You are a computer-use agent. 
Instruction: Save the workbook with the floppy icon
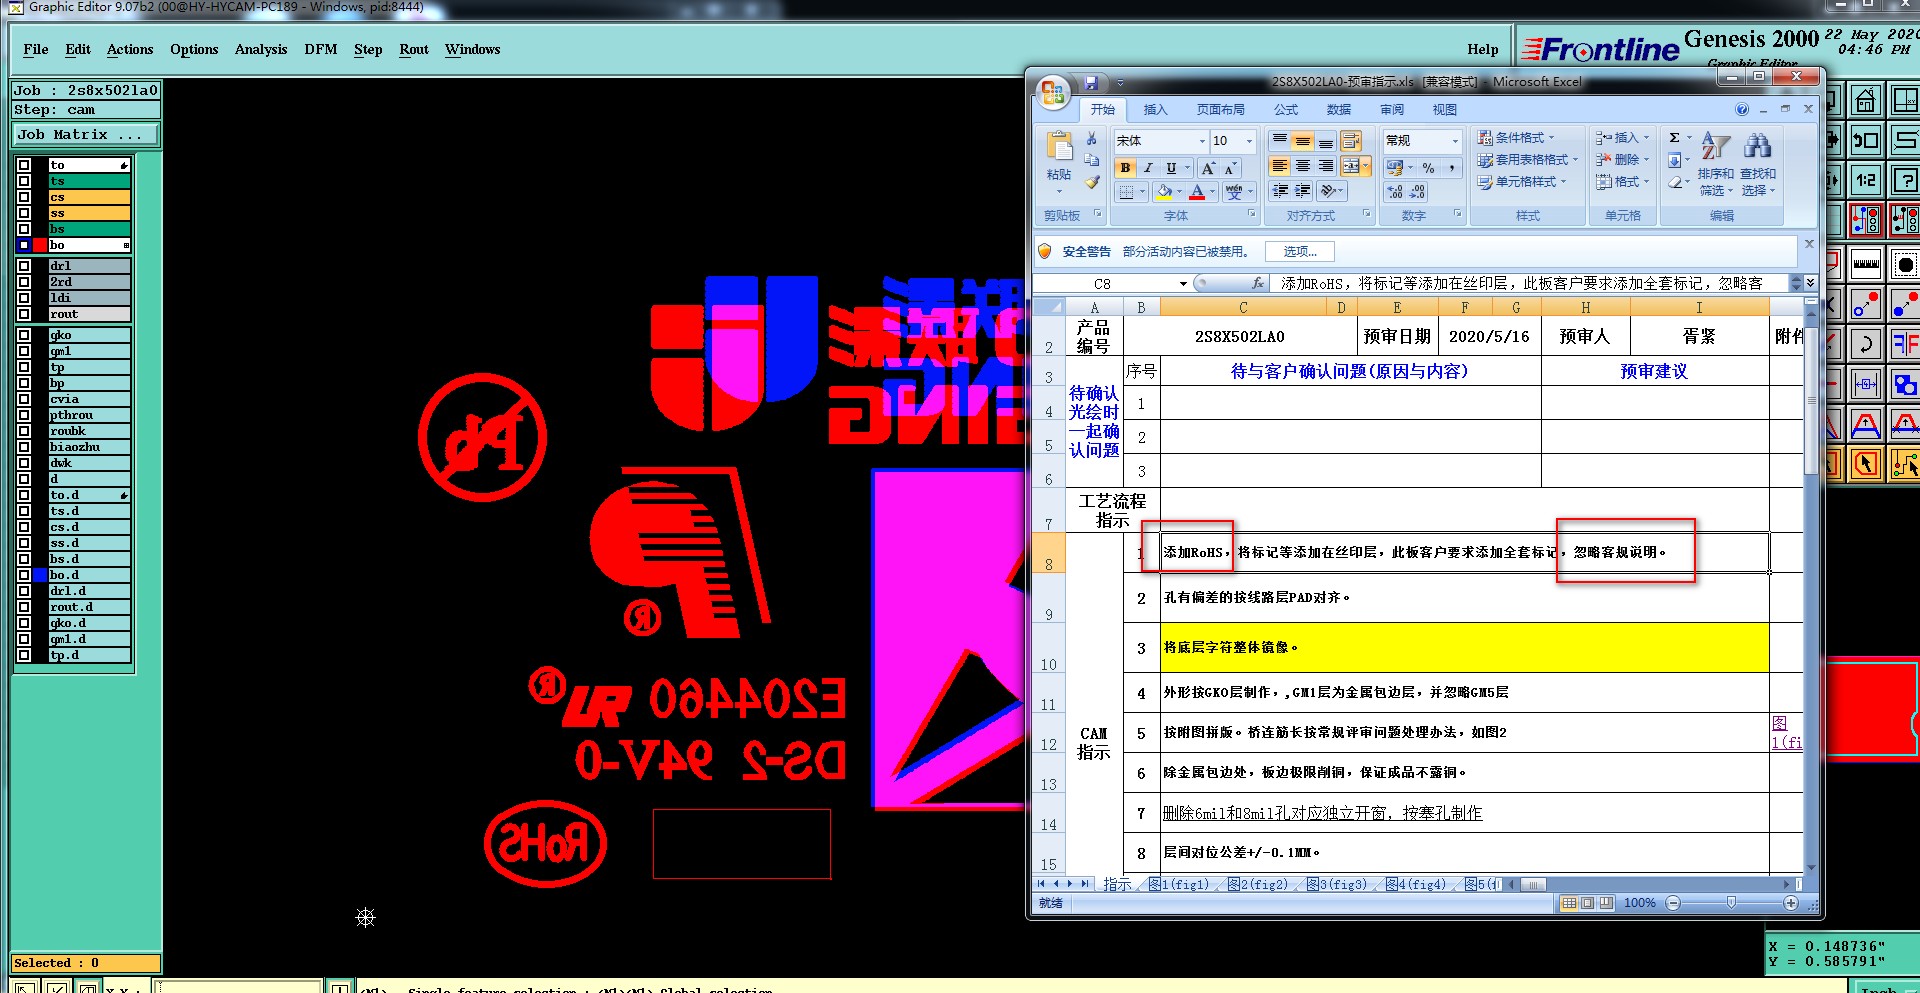[x=1091, y=83]
